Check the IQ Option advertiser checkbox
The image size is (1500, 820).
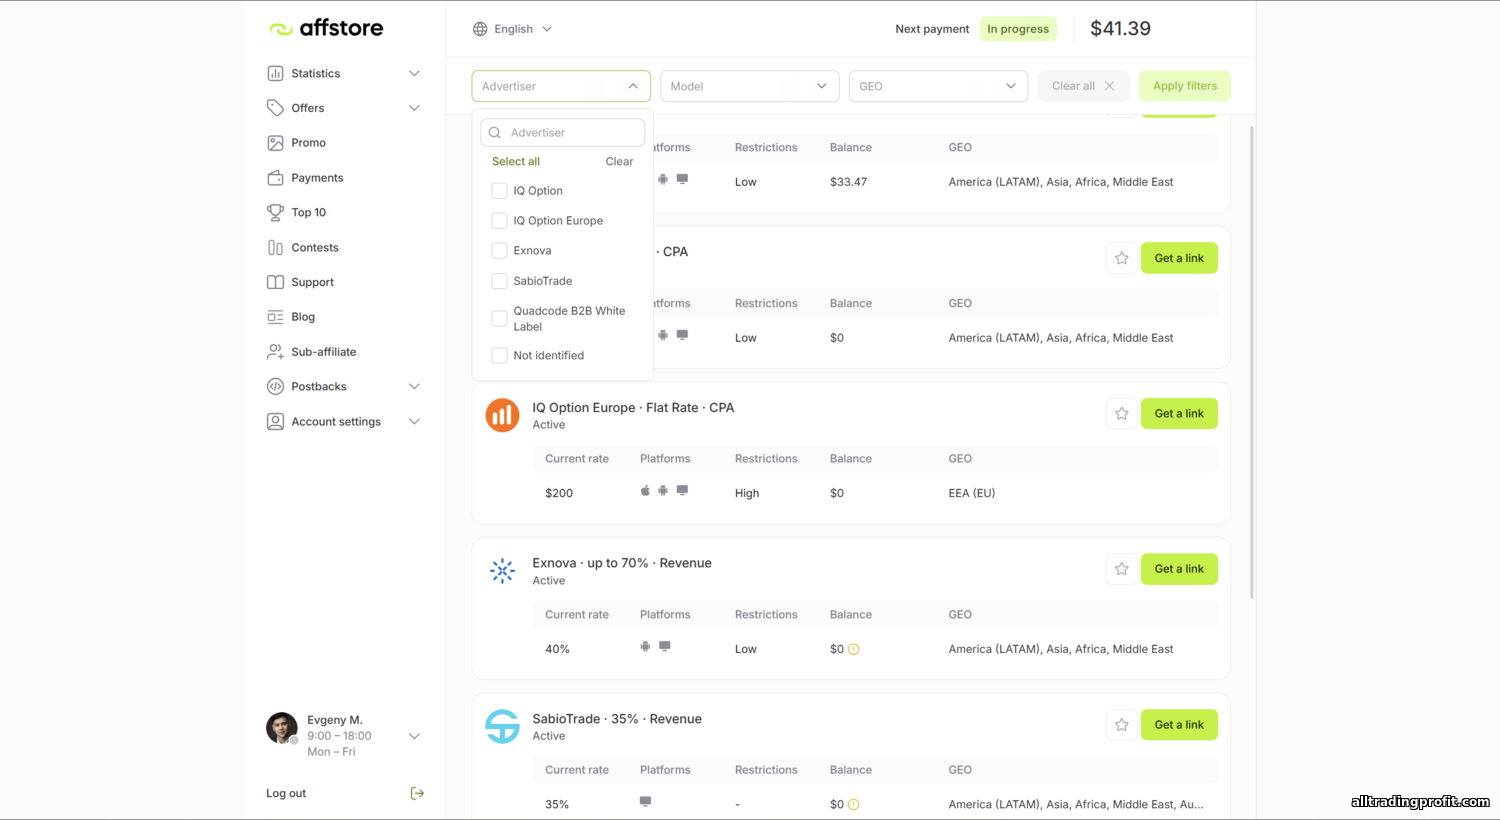[x=499, y=191]
